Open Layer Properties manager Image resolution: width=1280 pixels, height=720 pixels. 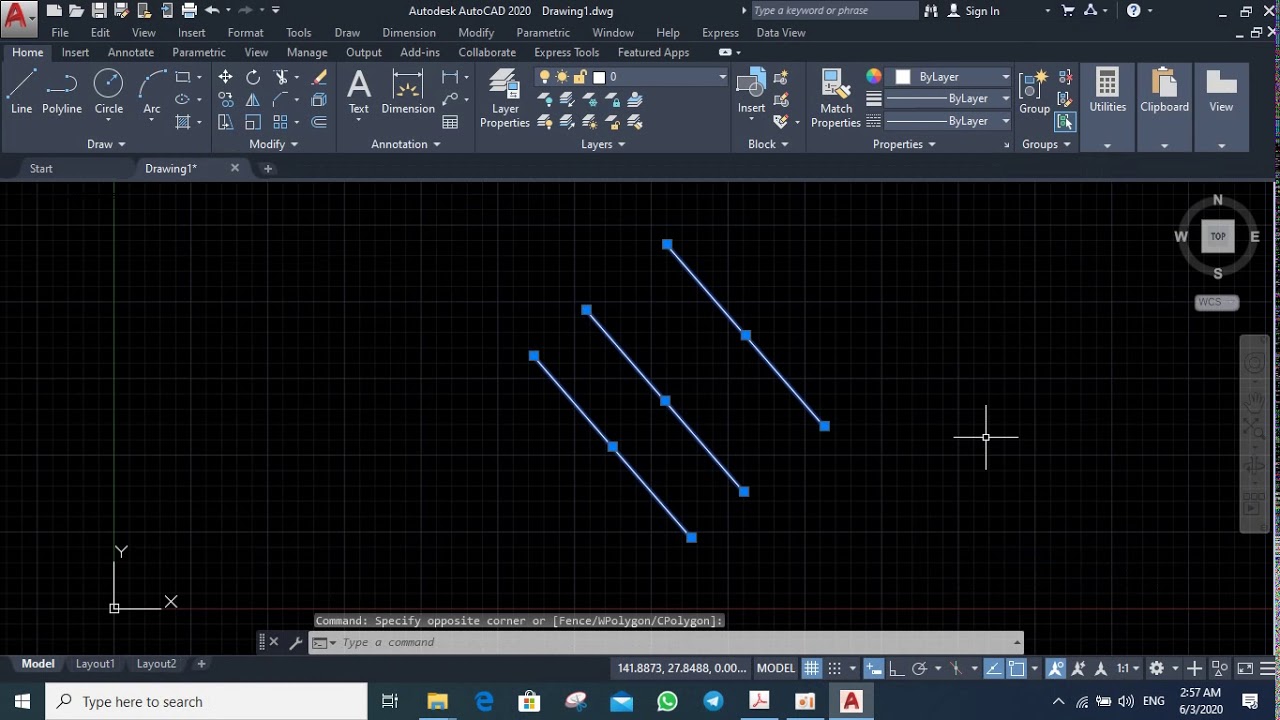pos(505,99)
